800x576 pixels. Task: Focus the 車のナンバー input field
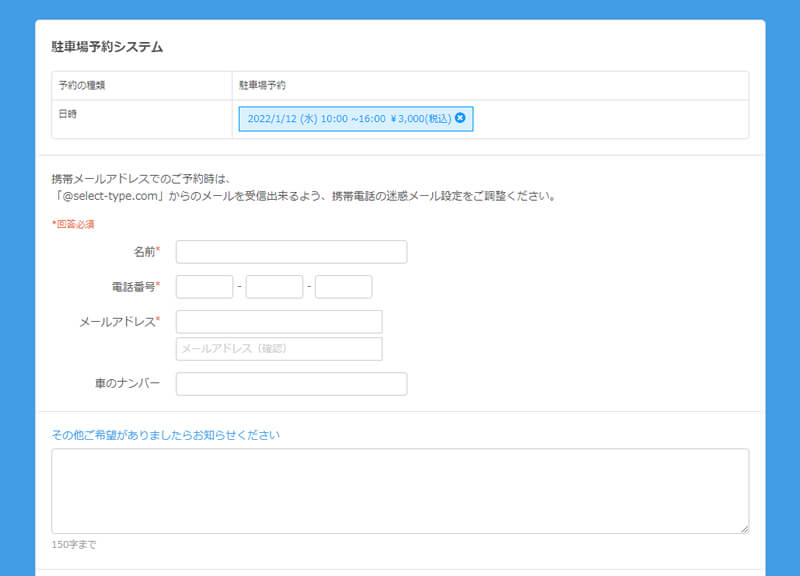291,384
